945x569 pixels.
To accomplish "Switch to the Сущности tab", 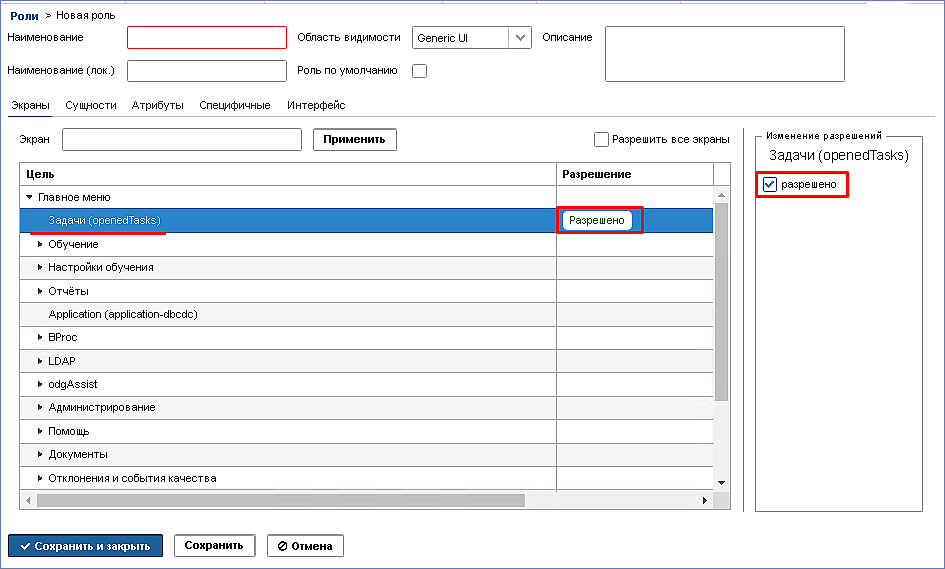I will 91,105.
